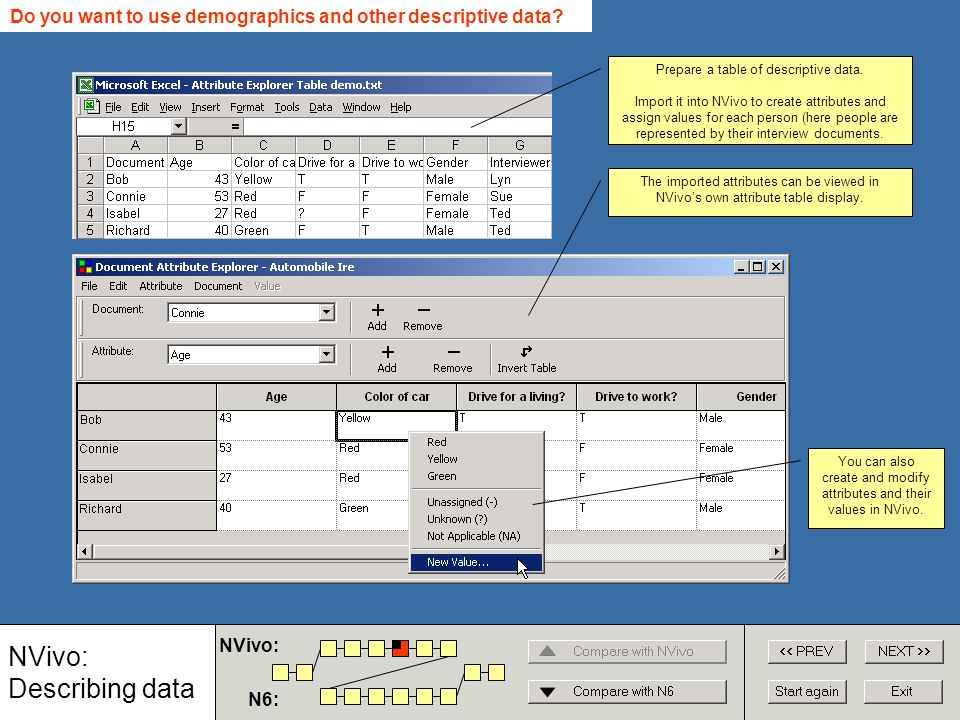Image resolution: width=960 pixels, height=720 pixels.
Task: Click the Start again button
Action: pyautogui.click(x=806, y=692)
